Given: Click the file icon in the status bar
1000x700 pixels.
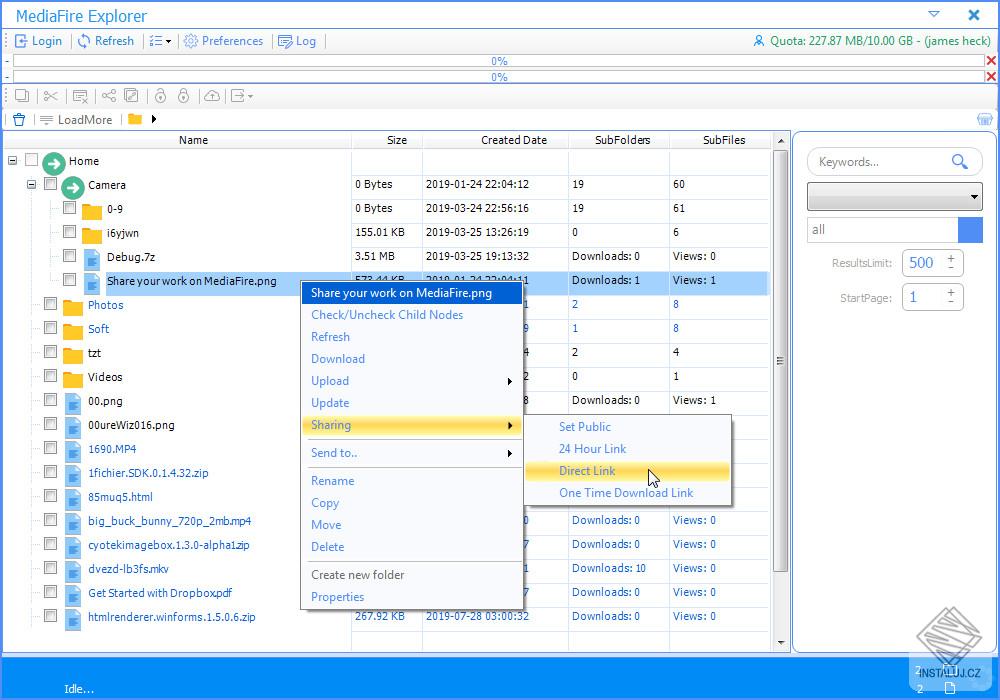Looking at the screenshot, I should point(950,688).
